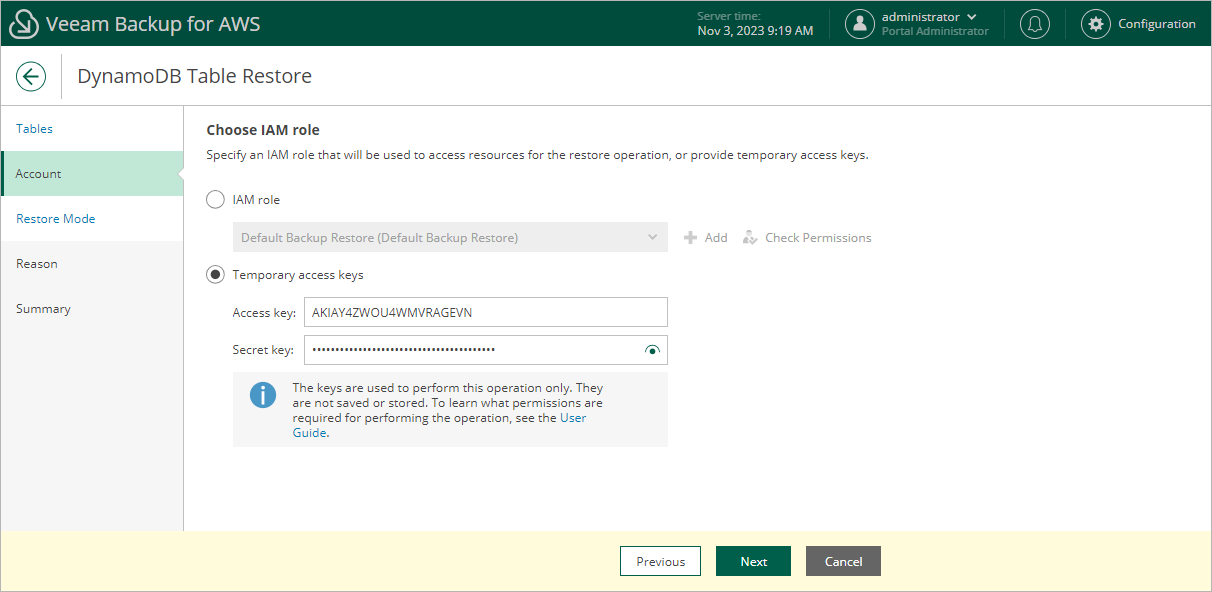This screenshot has width=1212, height=592.
Task: Click the Next button
Action: coord(753,561)
